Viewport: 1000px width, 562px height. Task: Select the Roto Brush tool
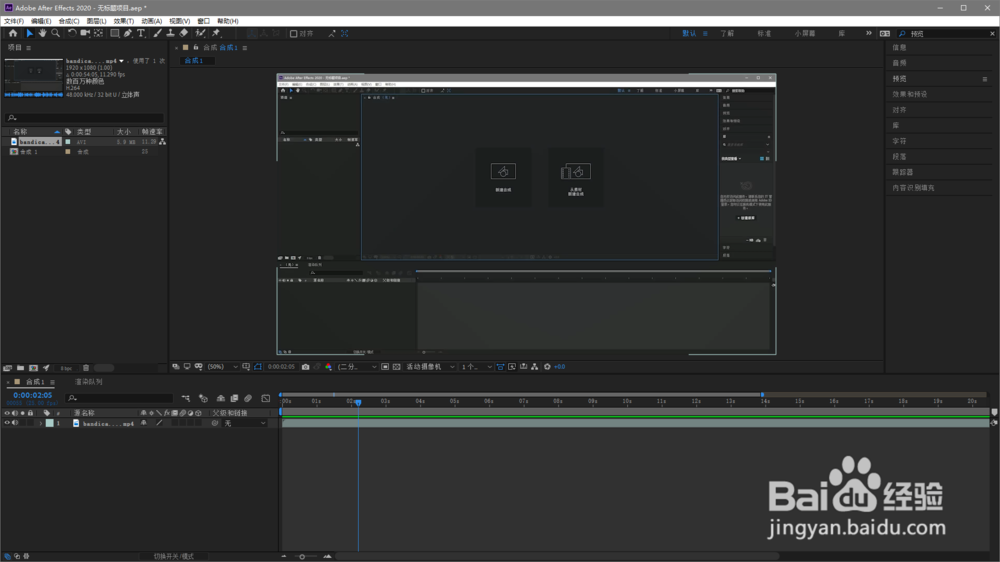pyautogui.click(x=200, y=33)
